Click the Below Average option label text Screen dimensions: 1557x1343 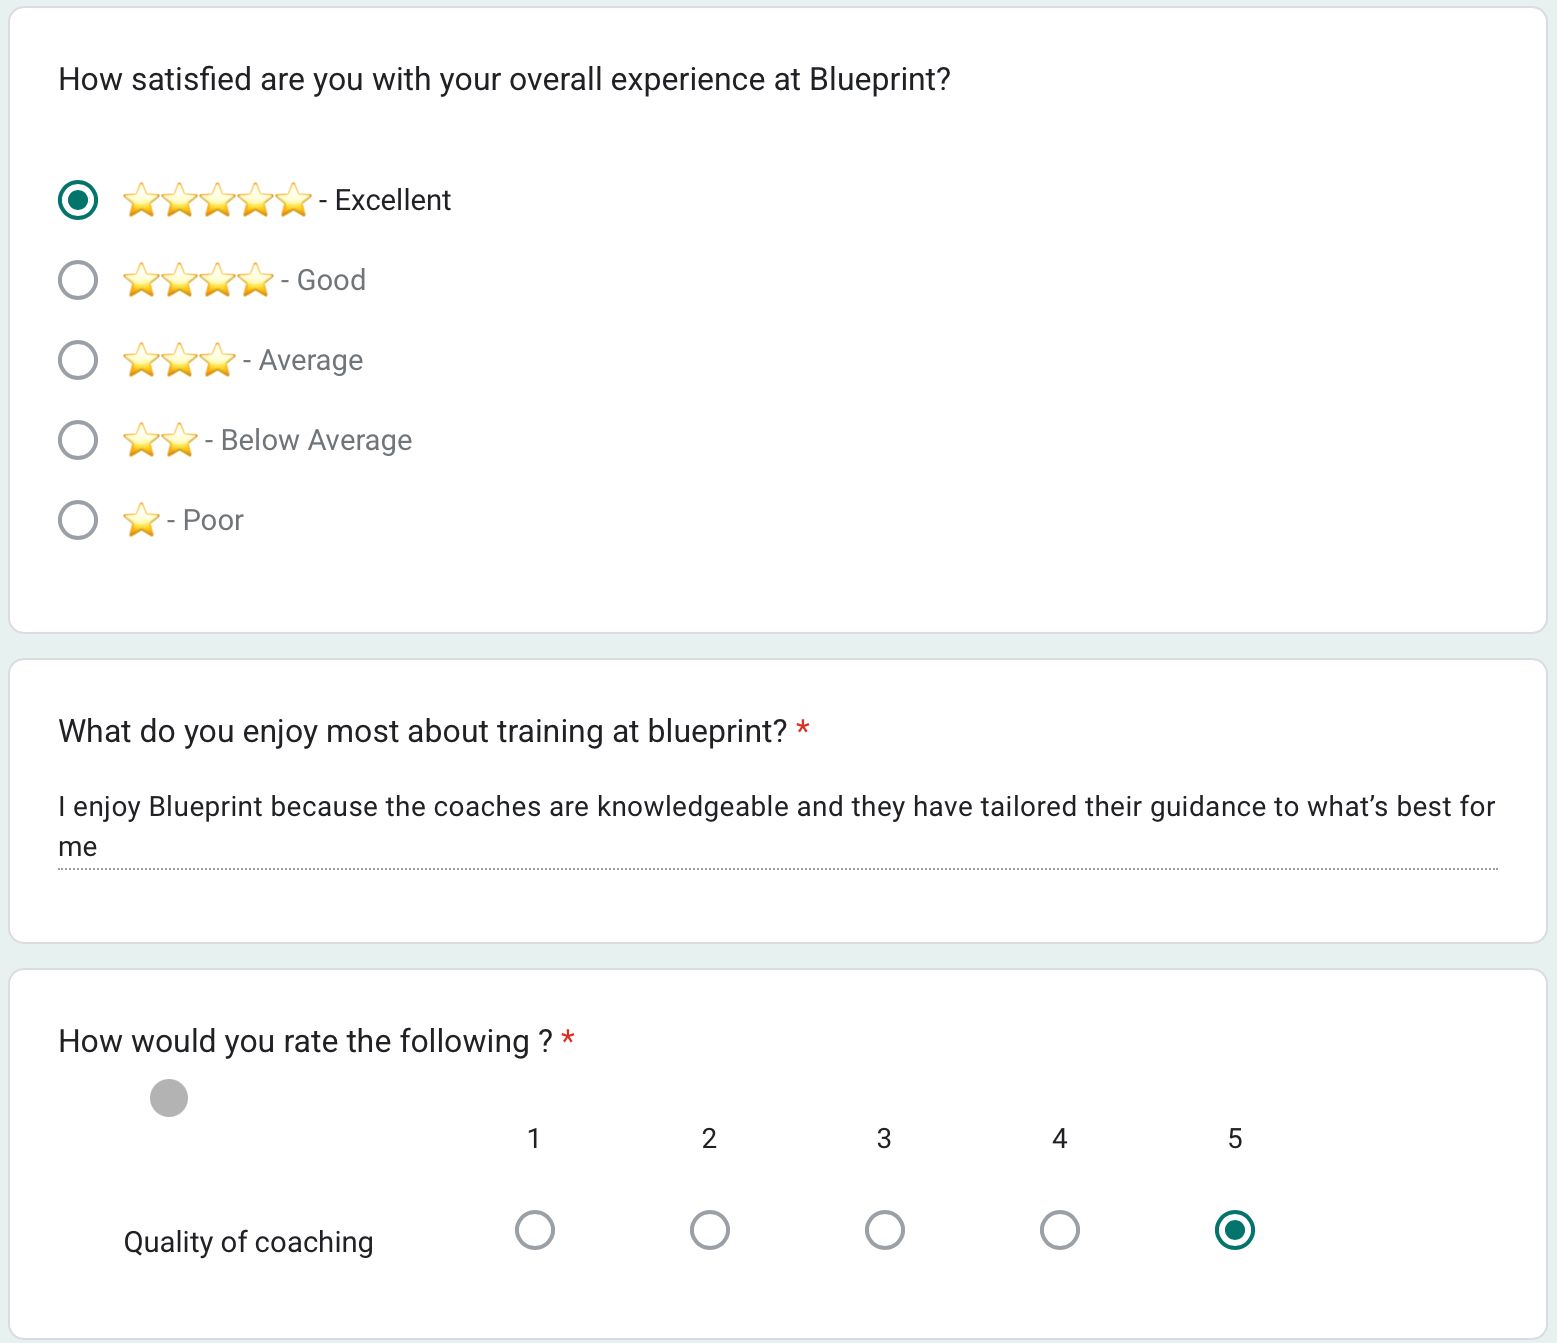[316, 440]
